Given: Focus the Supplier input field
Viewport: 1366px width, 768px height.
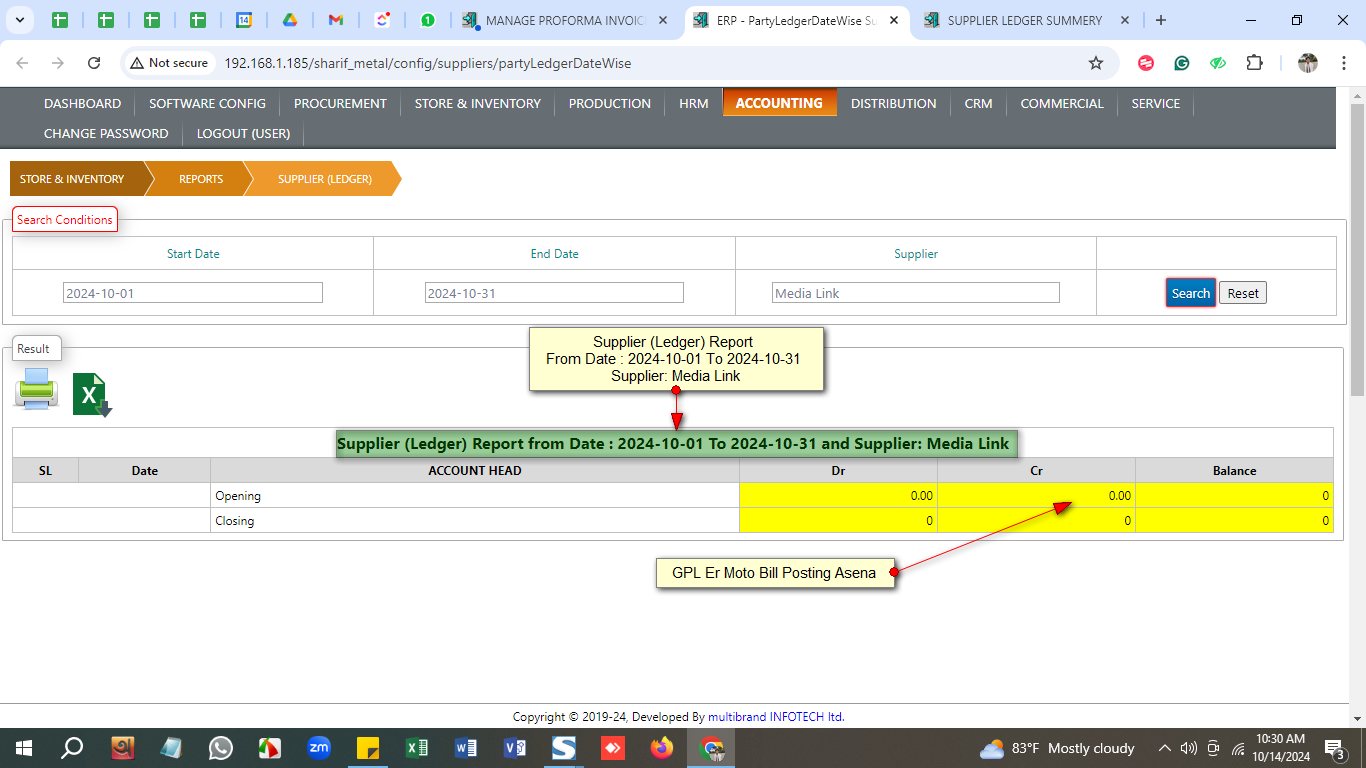Looking at the screenshot, I should [916, 293].
